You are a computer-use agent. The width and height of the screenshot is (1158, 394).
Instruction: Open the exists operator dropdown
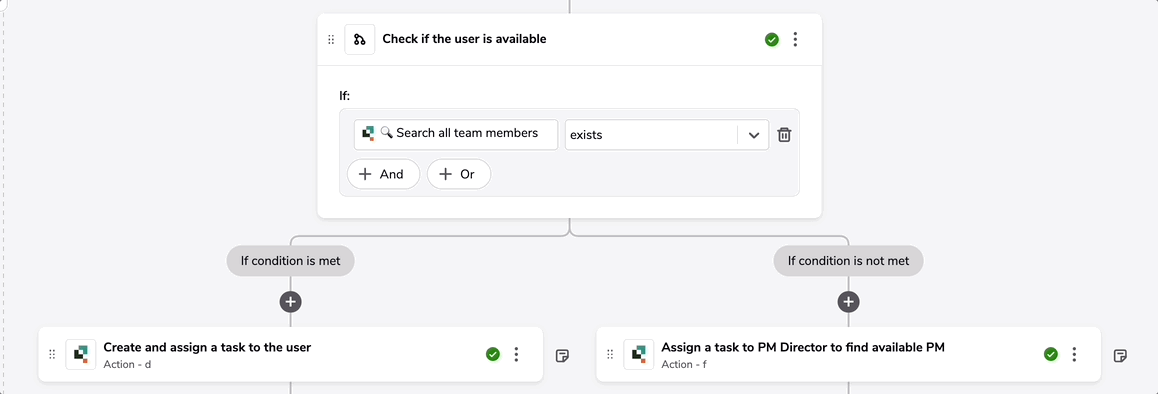pos(667,135)
